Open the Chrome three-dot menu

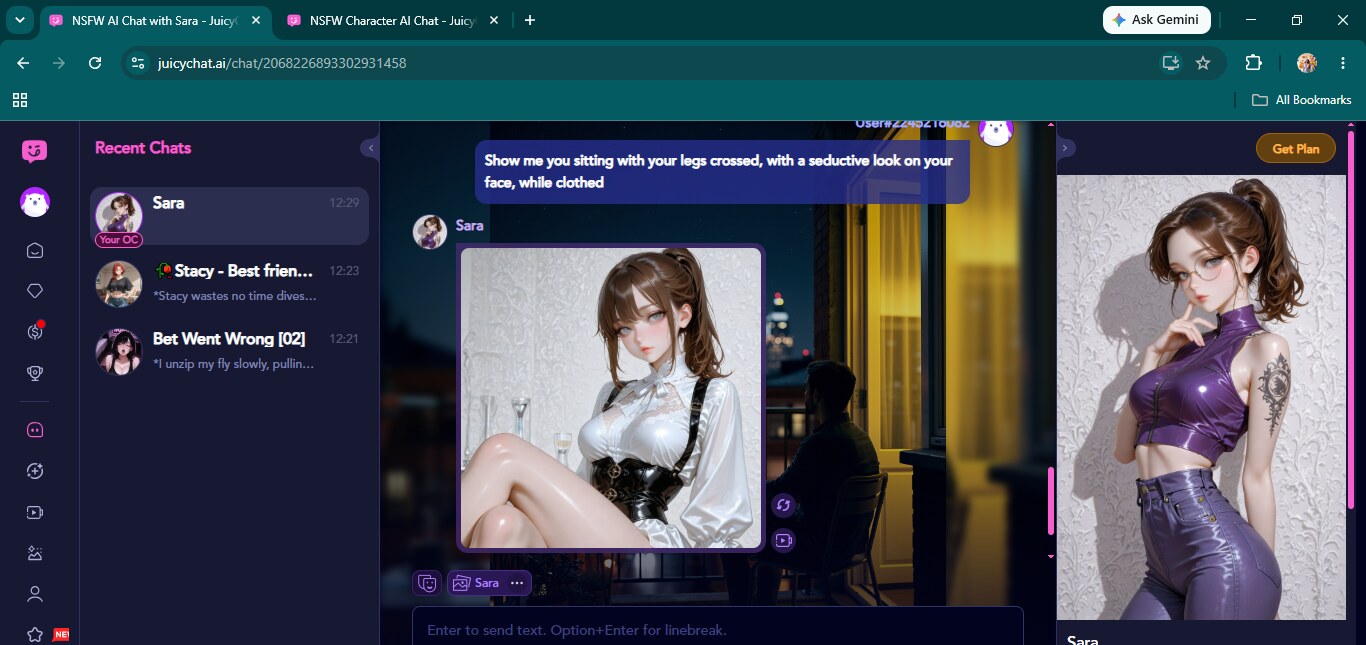pyautogui.click(x=1343, y=63)
